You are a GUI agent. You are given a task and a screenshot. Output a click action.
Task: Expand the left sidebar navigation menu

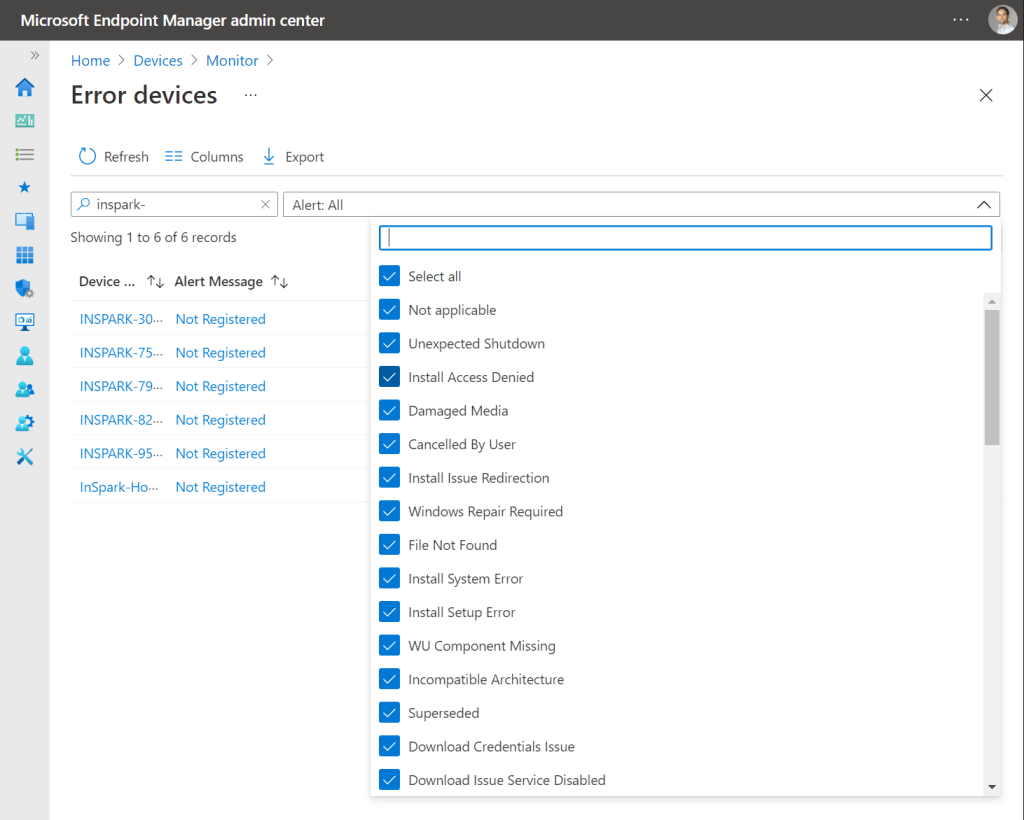35,56
